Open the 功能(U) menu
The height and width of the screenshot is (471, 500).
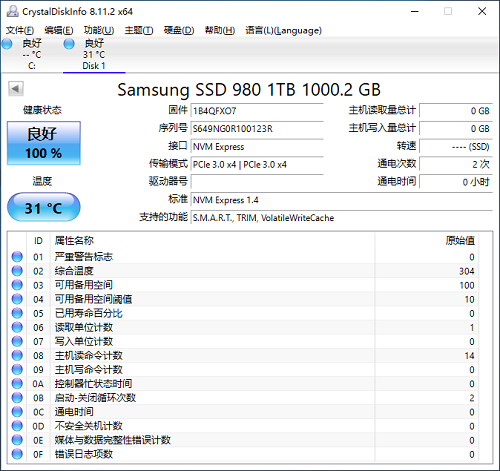coord(99,30)
